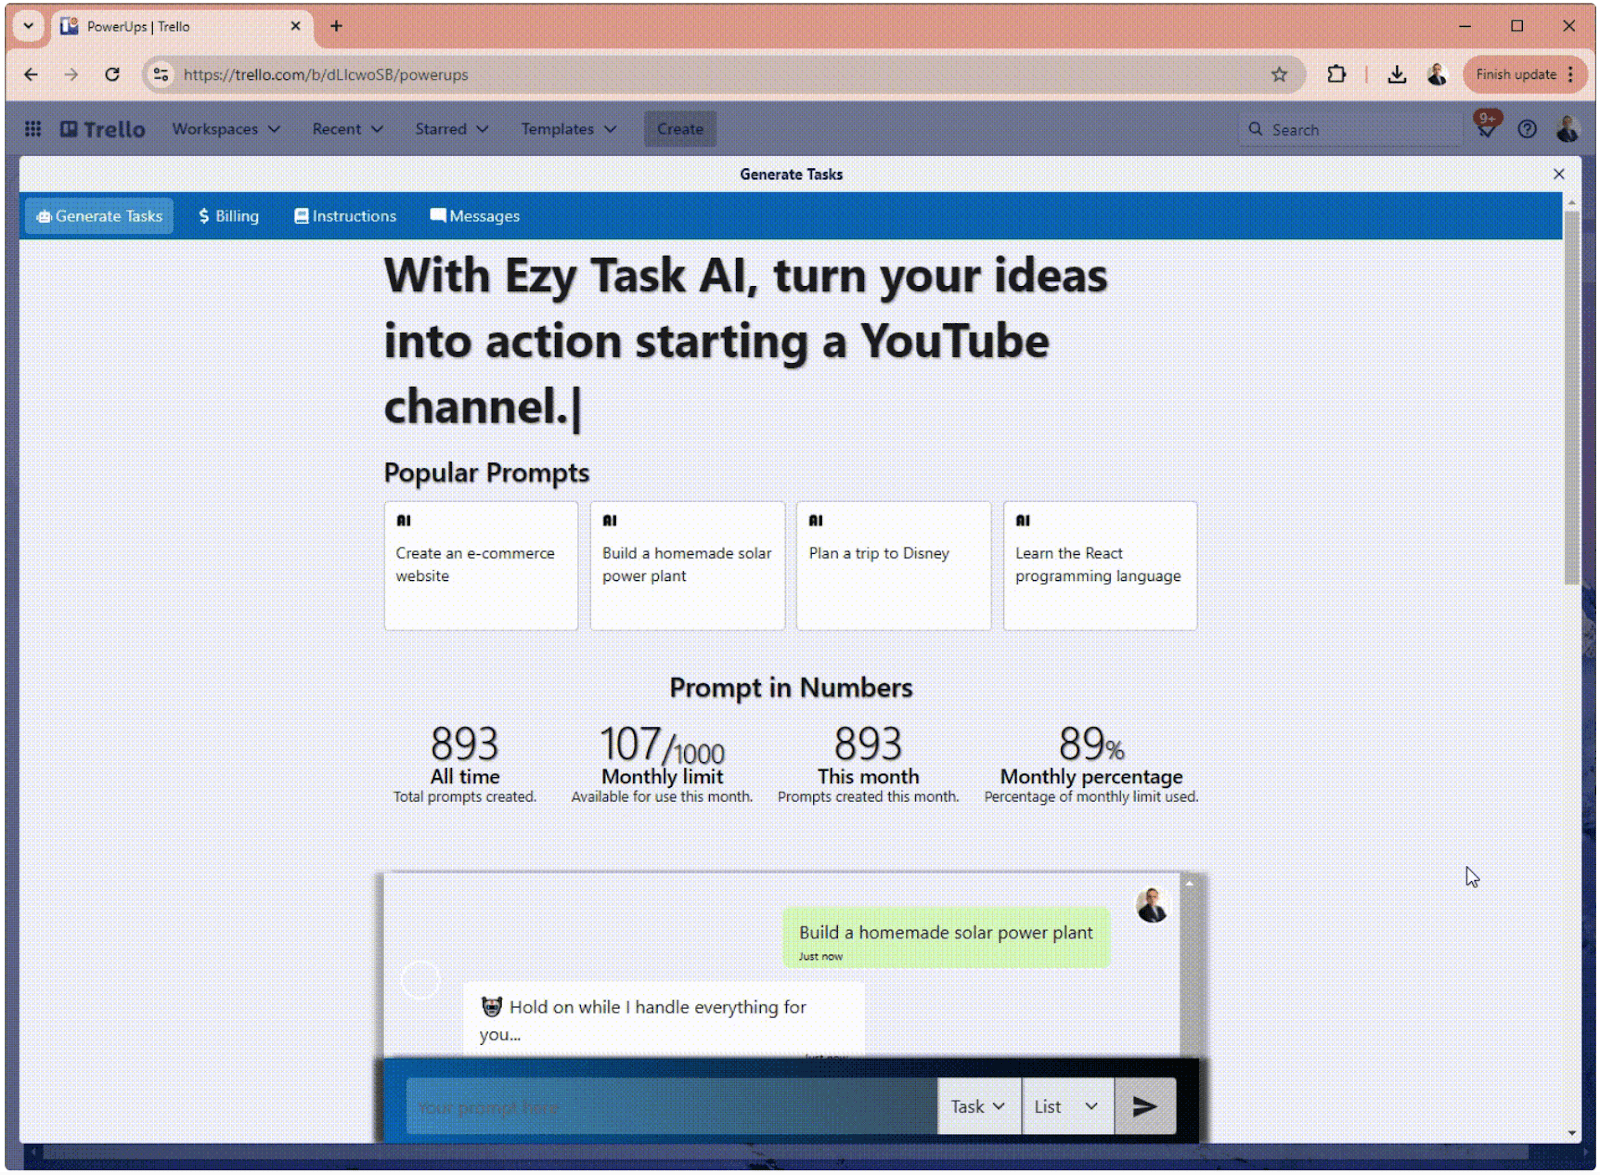Click the Create button
Viewport: 1600px width, 1175px height.
pyautogui.click(x=680, y=129)
